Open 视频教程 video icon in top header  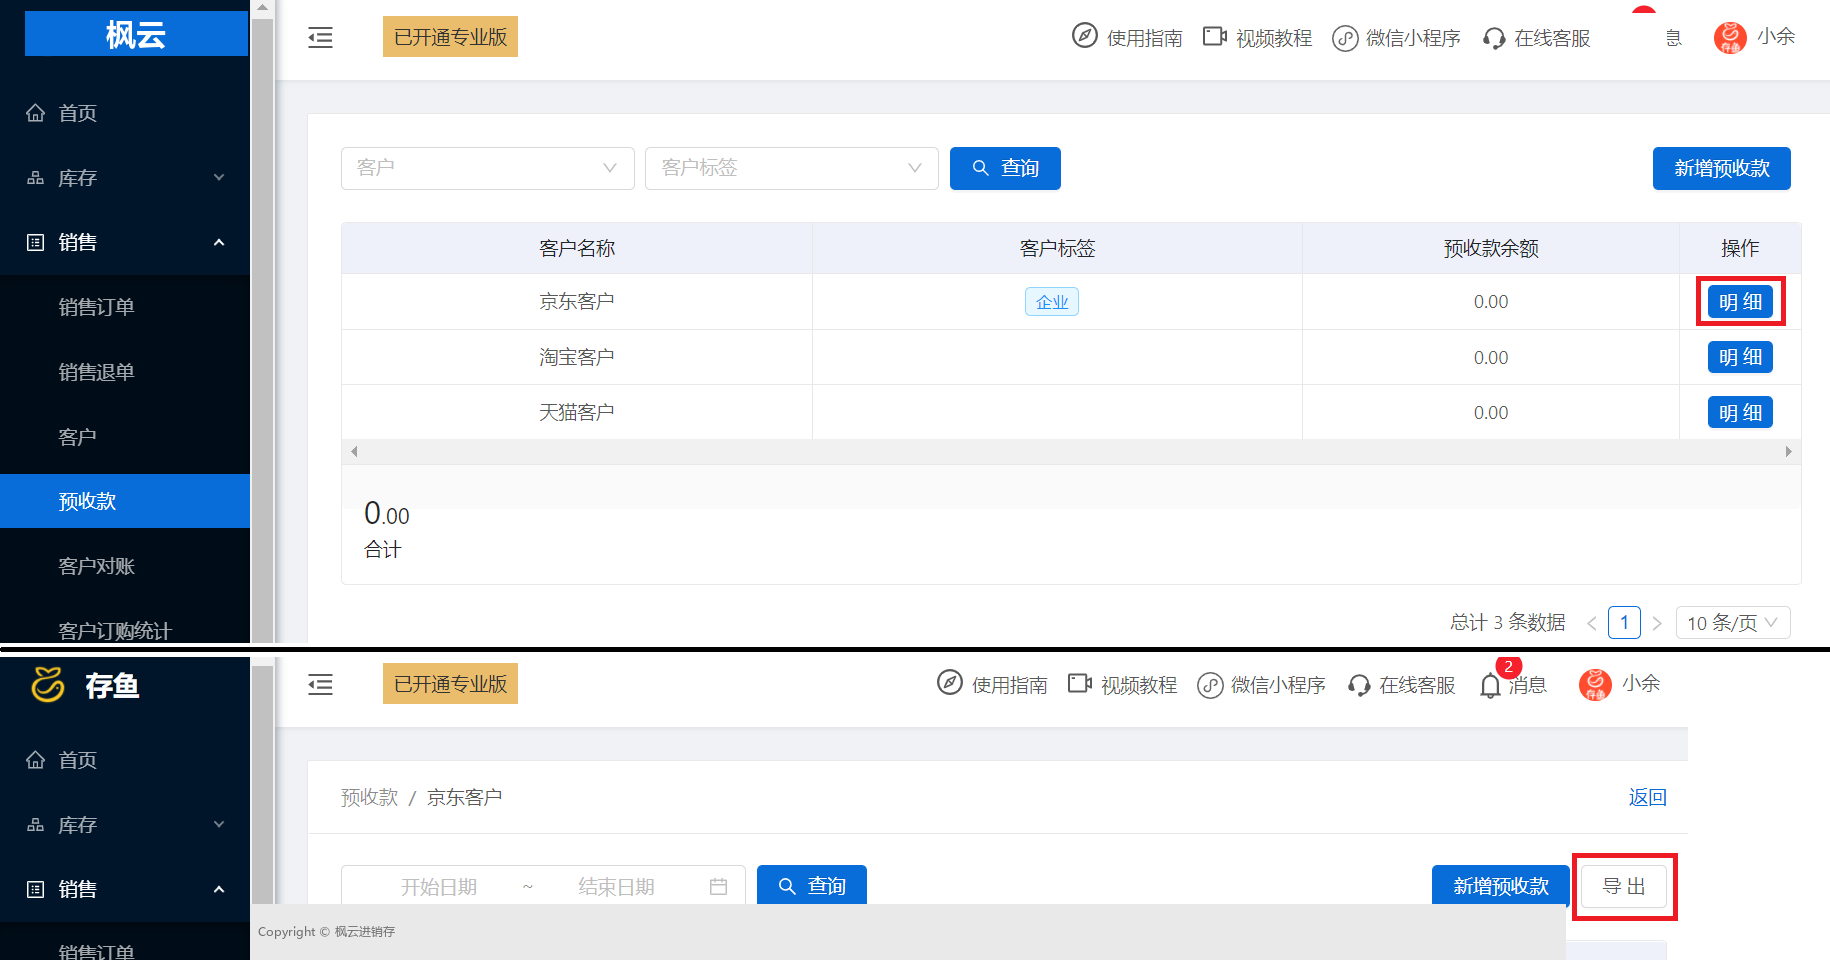click(x=1214, y=36)
